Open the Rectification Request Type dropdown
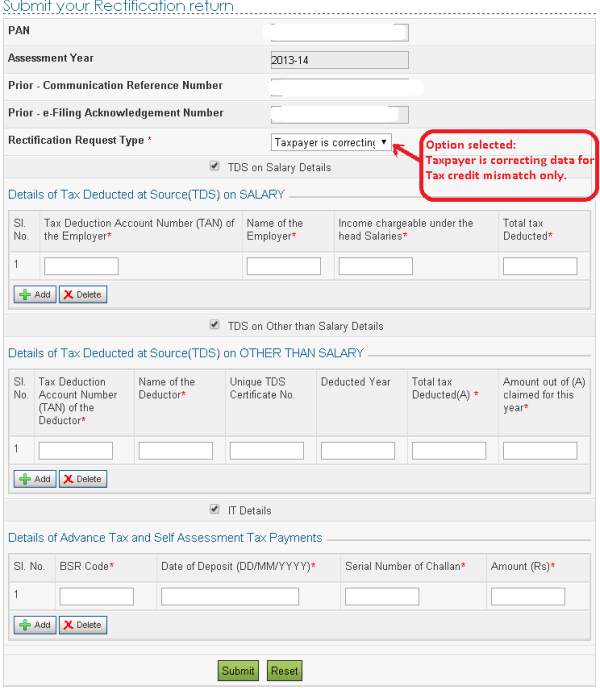 [332, 143]
